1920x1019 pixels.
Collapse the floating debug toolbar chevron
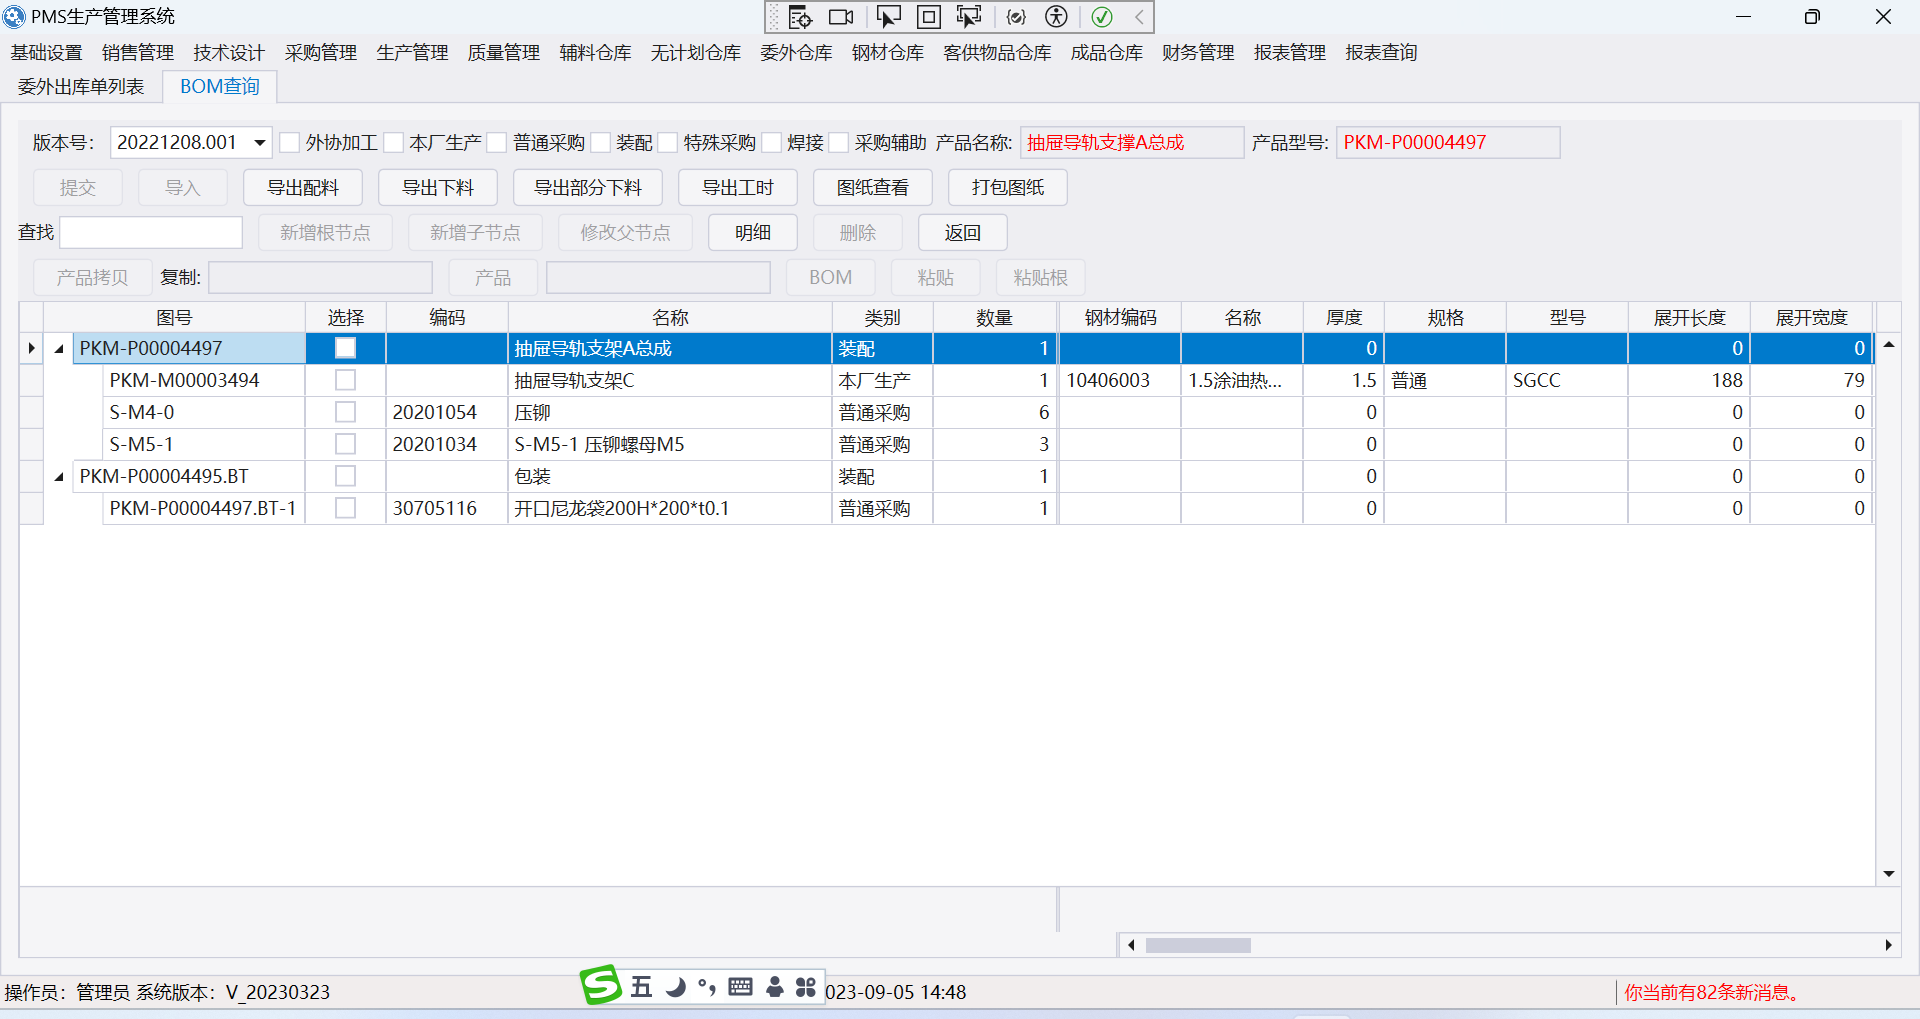coord(1139,17)
